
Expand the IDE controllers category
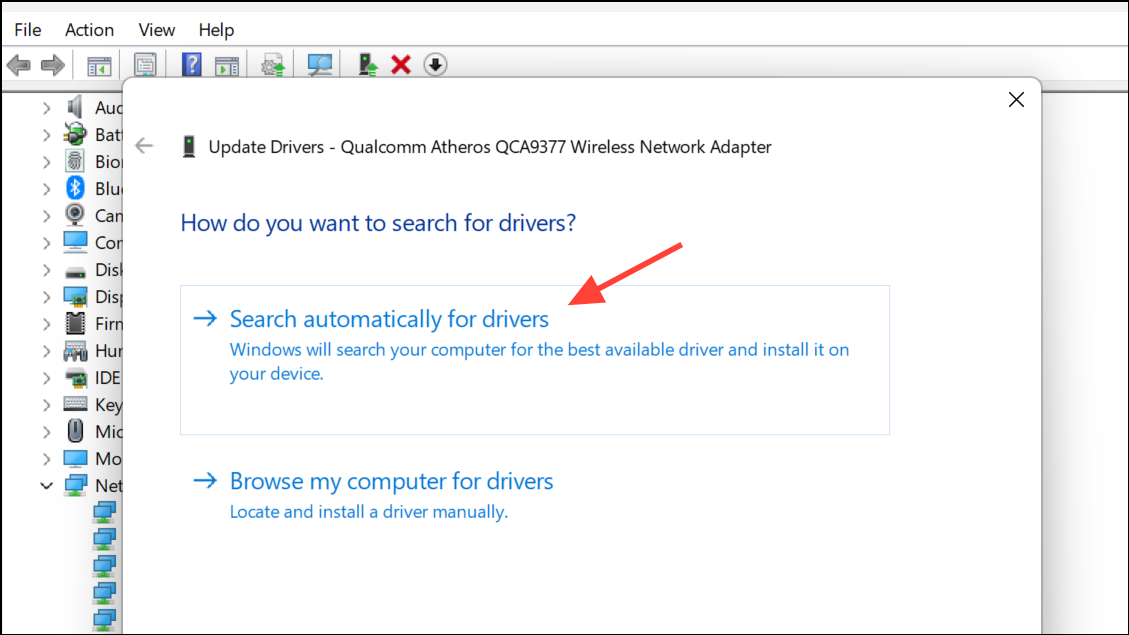pyautogui.click(x=46, y=378)
